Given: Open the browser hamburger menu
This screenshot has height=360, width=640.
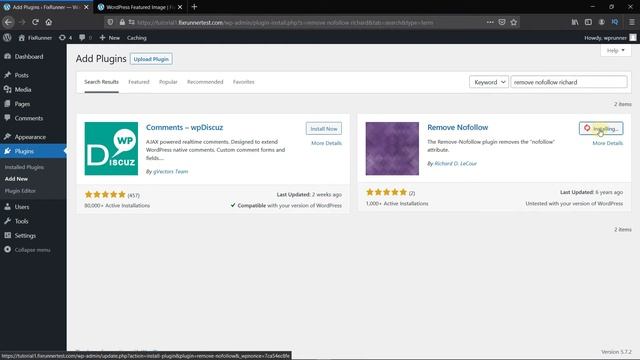Looking at the screenshot, I should [x=631, y=22].
